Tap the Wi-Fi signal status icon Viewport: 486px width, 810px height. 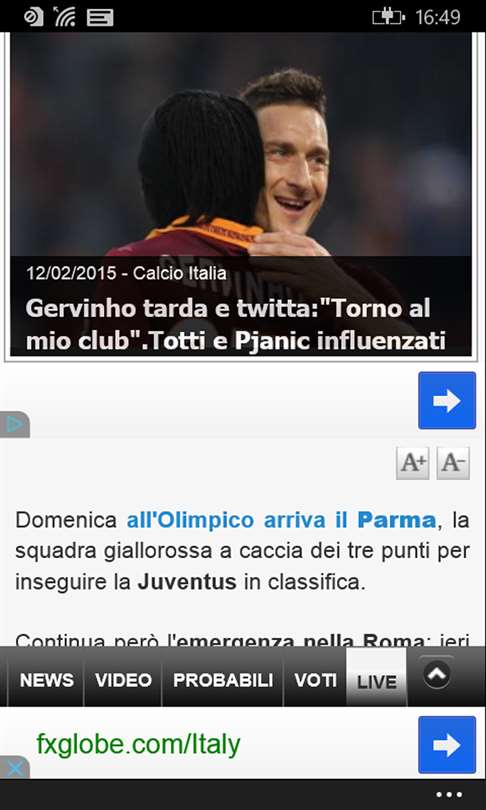tap(65, 17)
